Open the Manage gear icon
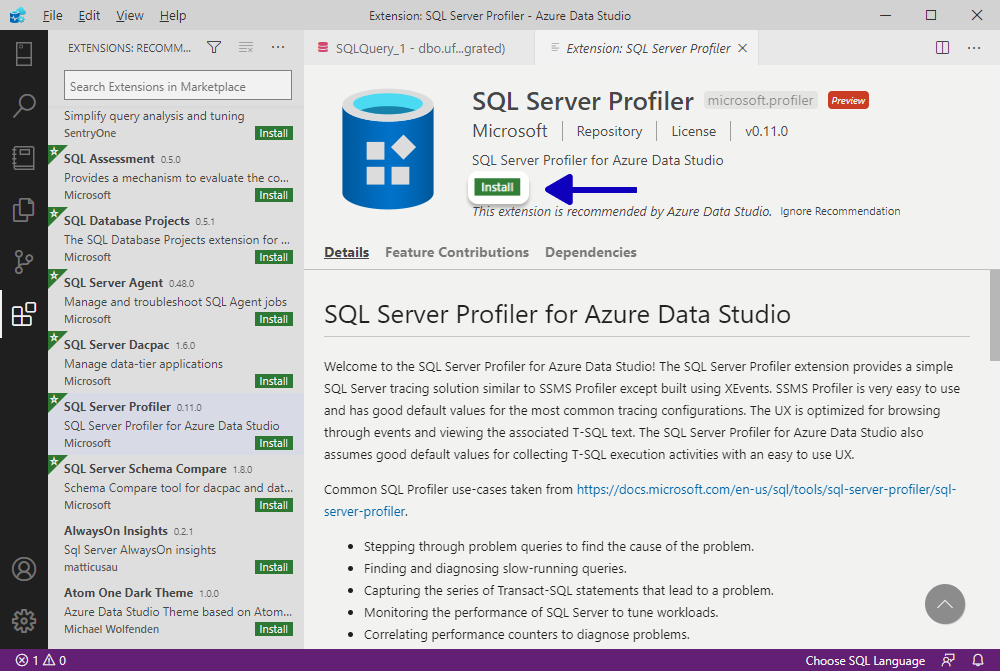Image resolution: width=1000 pixels, height=671 pixels. (x=24, y=621)
